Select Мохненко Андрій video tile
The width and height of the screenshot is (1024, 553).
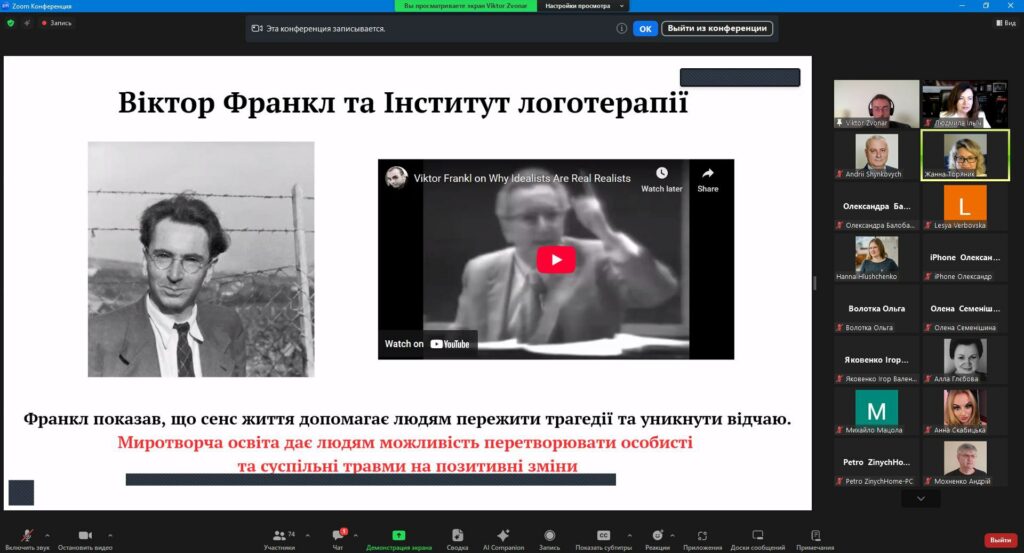[965, 463]
